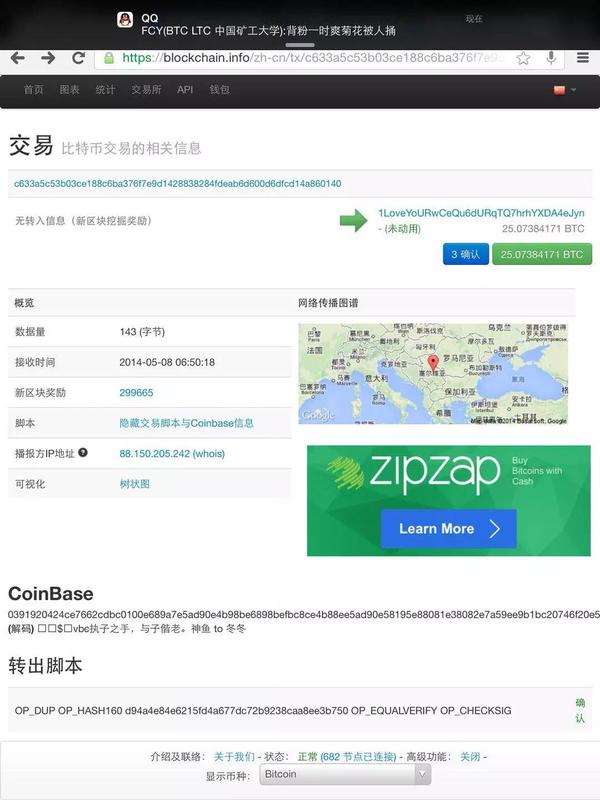This screenshot has height=800, width=600.
Task: Open transaction hash c633a5c5... link
Action: click(178, 184)
